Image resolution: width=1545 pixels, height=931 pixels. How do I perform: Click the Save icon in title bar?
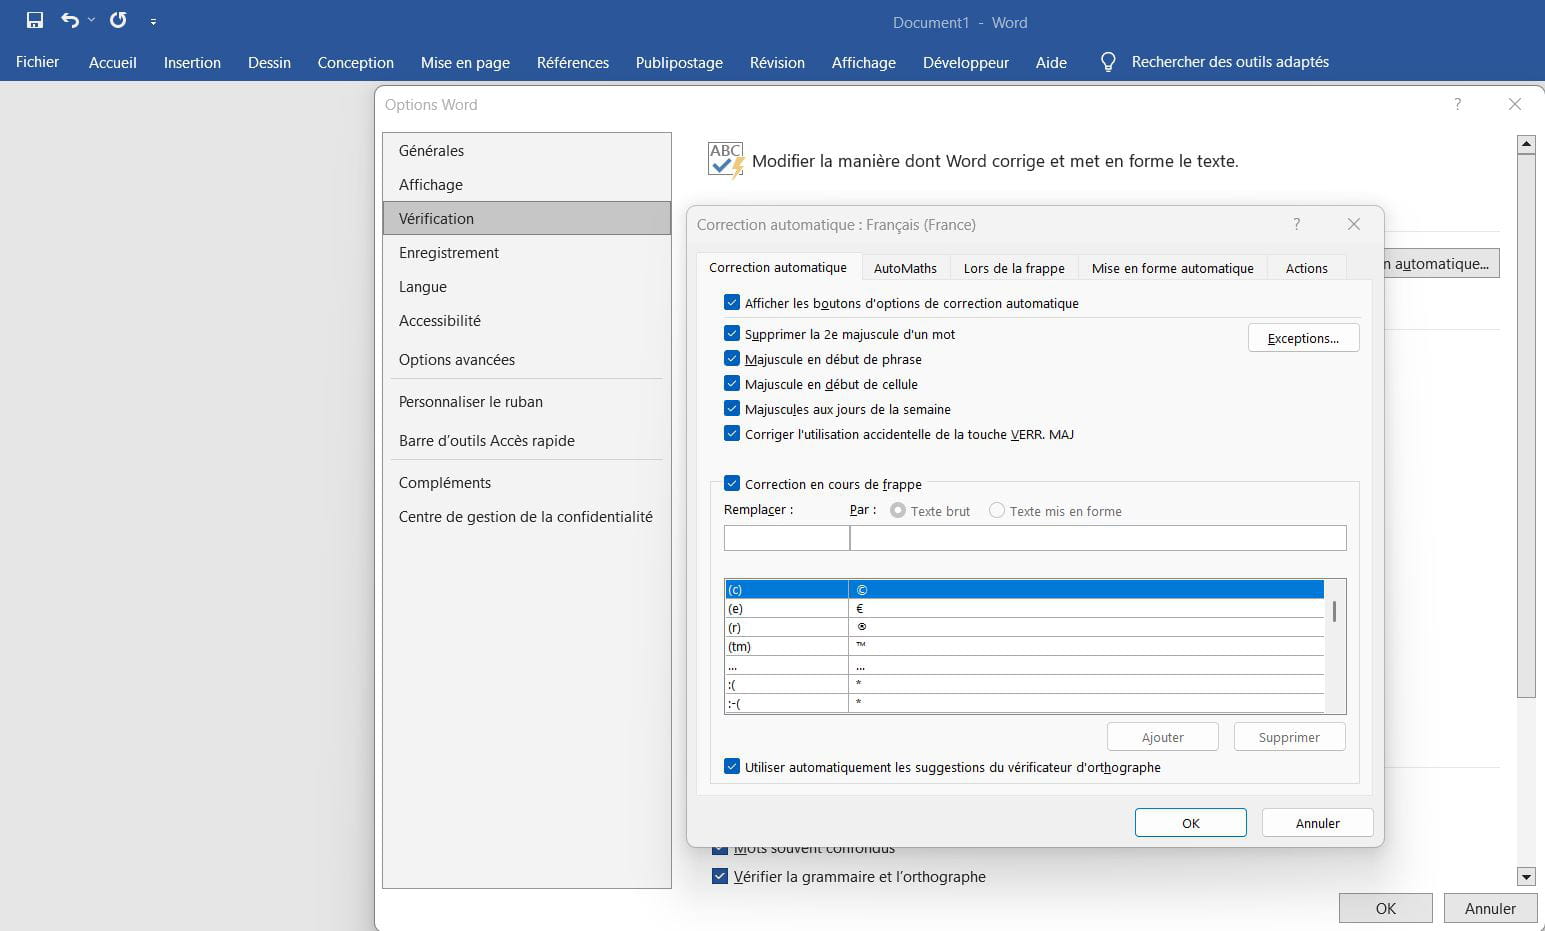click(x=35, y=20)
